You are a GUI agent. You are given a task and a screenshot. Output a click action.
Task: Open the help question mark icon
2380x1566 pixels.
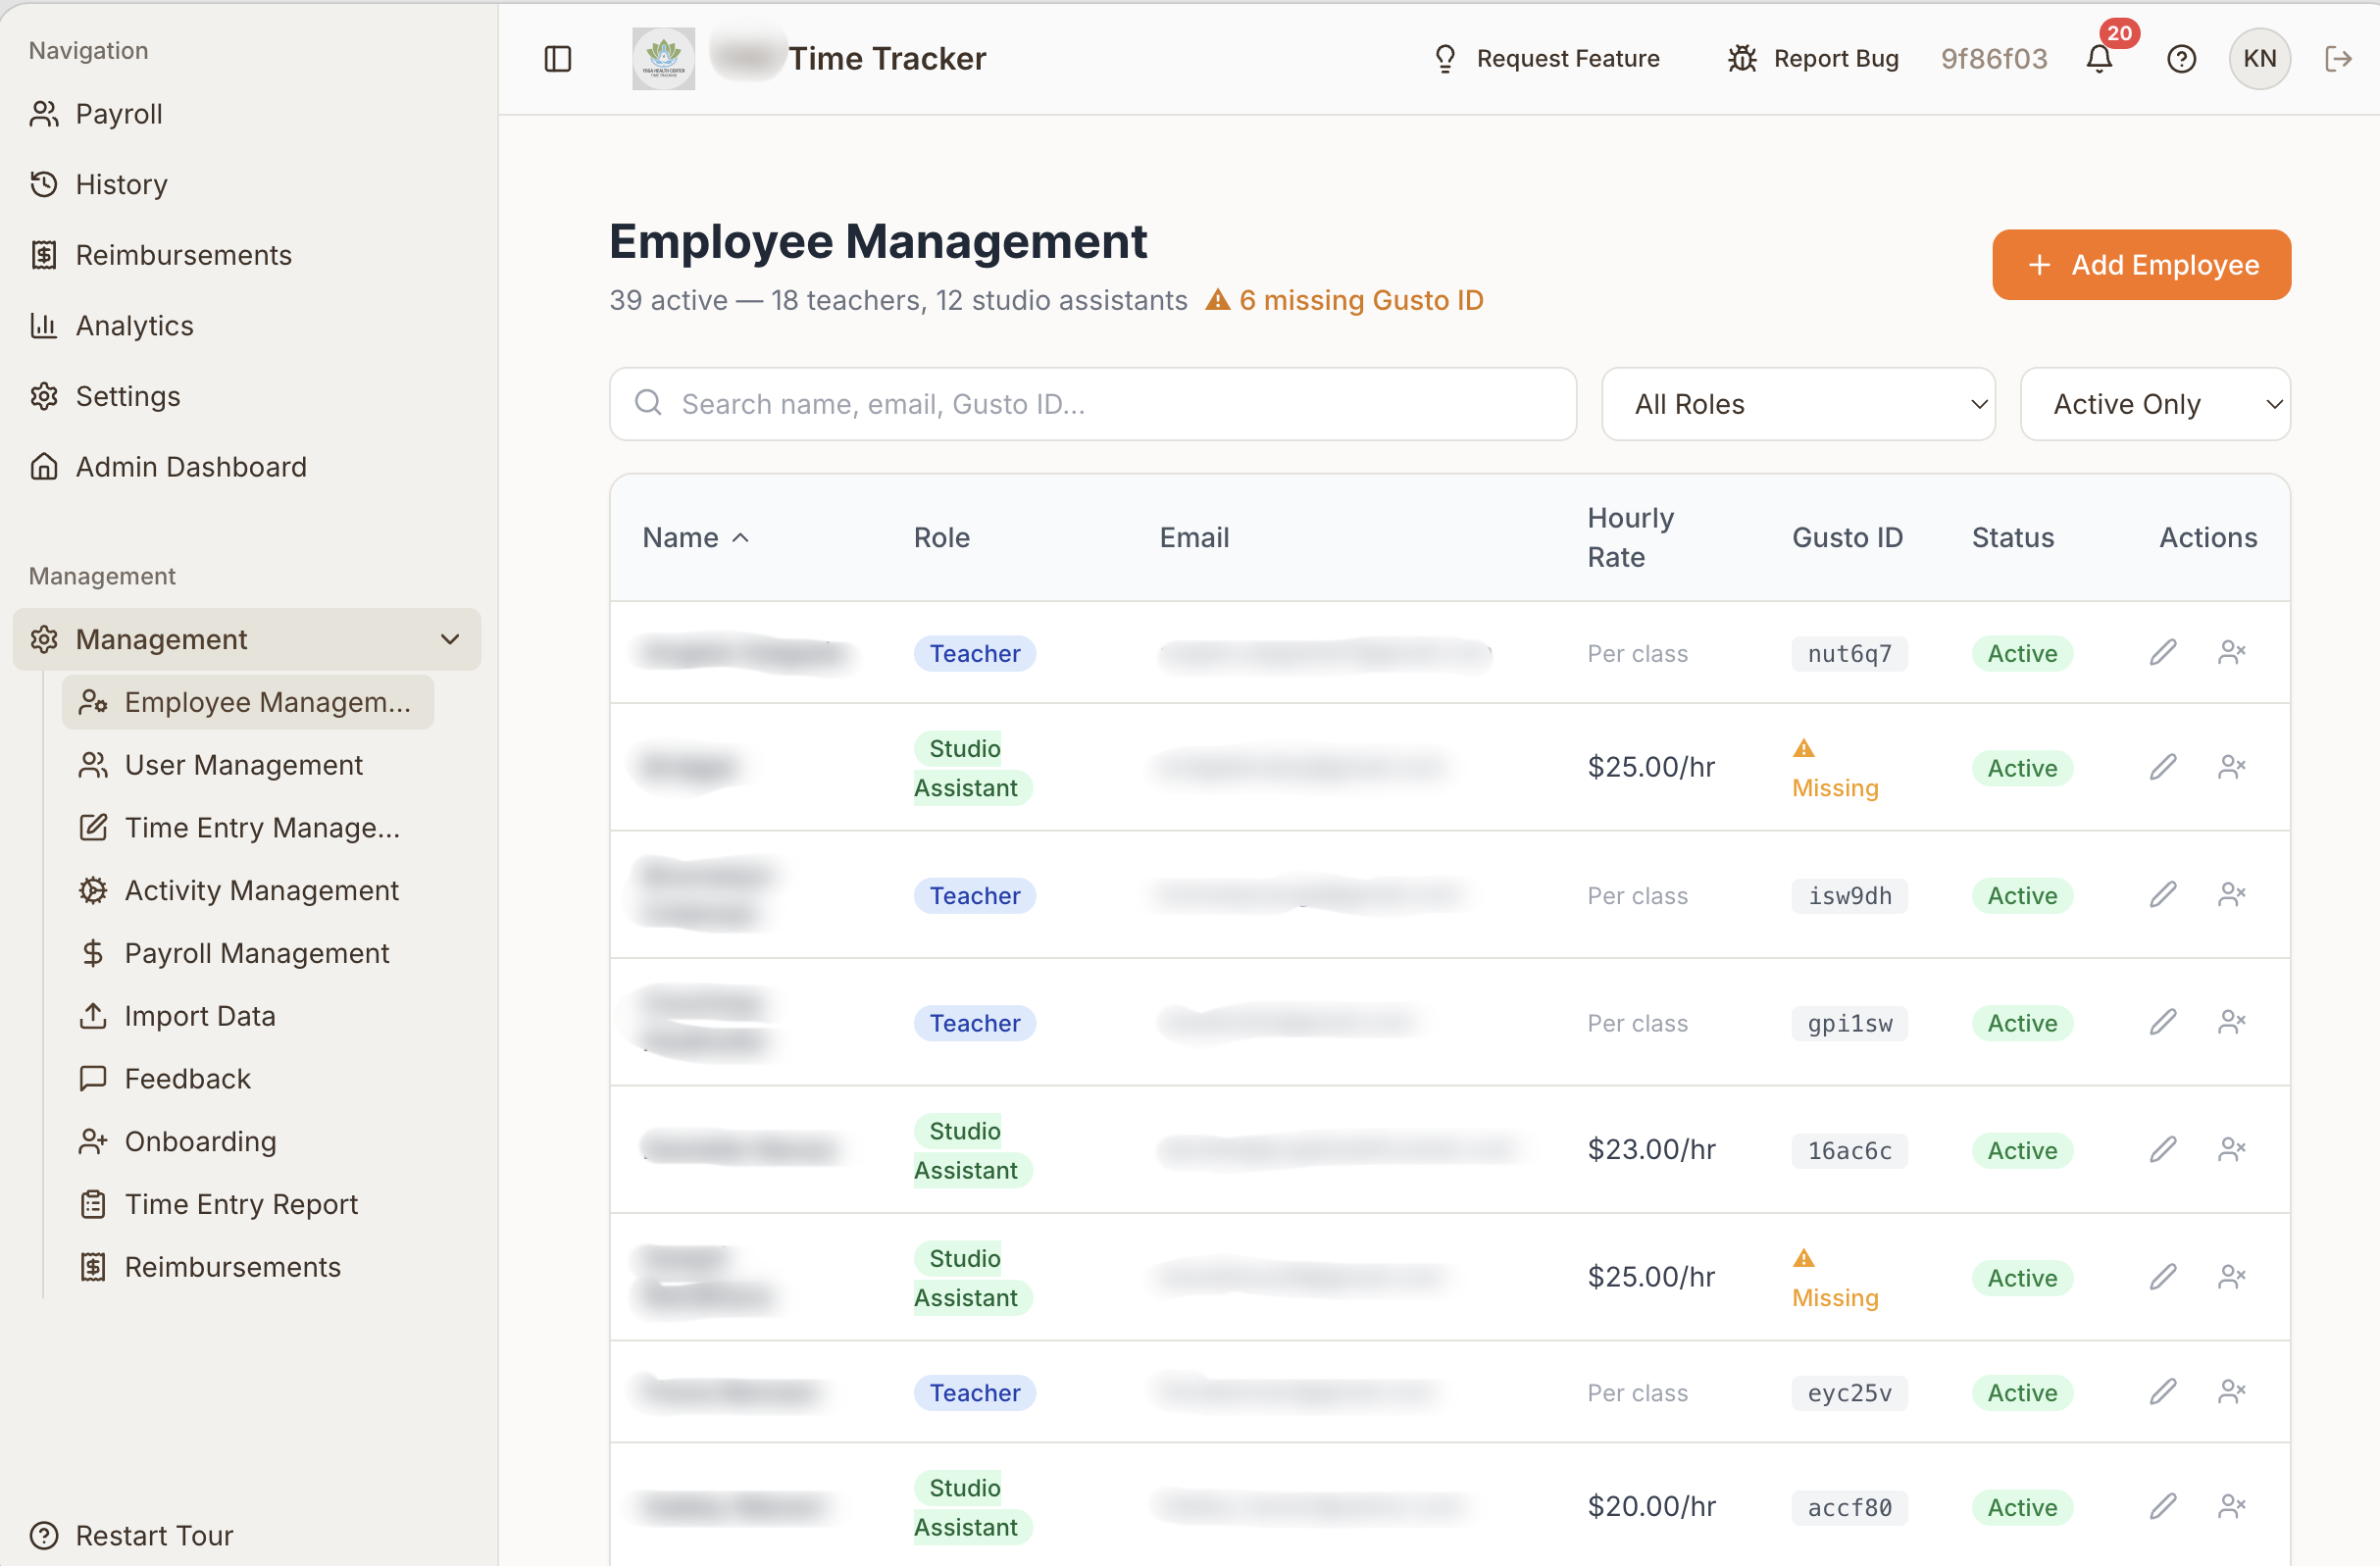[2181, 59]
